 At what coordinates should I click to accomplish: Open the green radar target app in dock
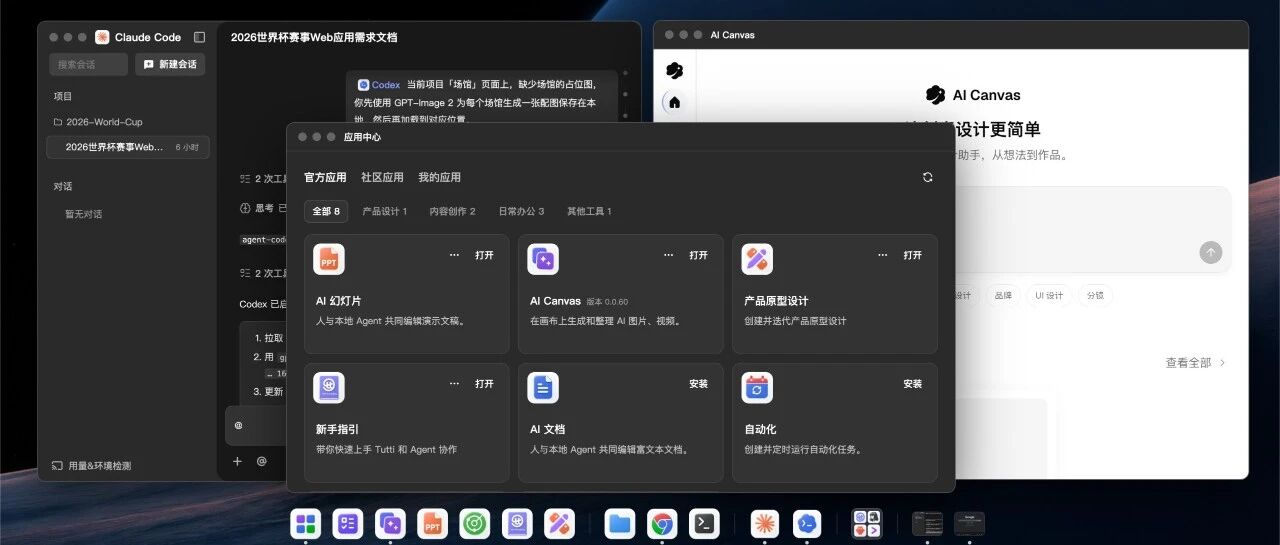pos(475,523)
